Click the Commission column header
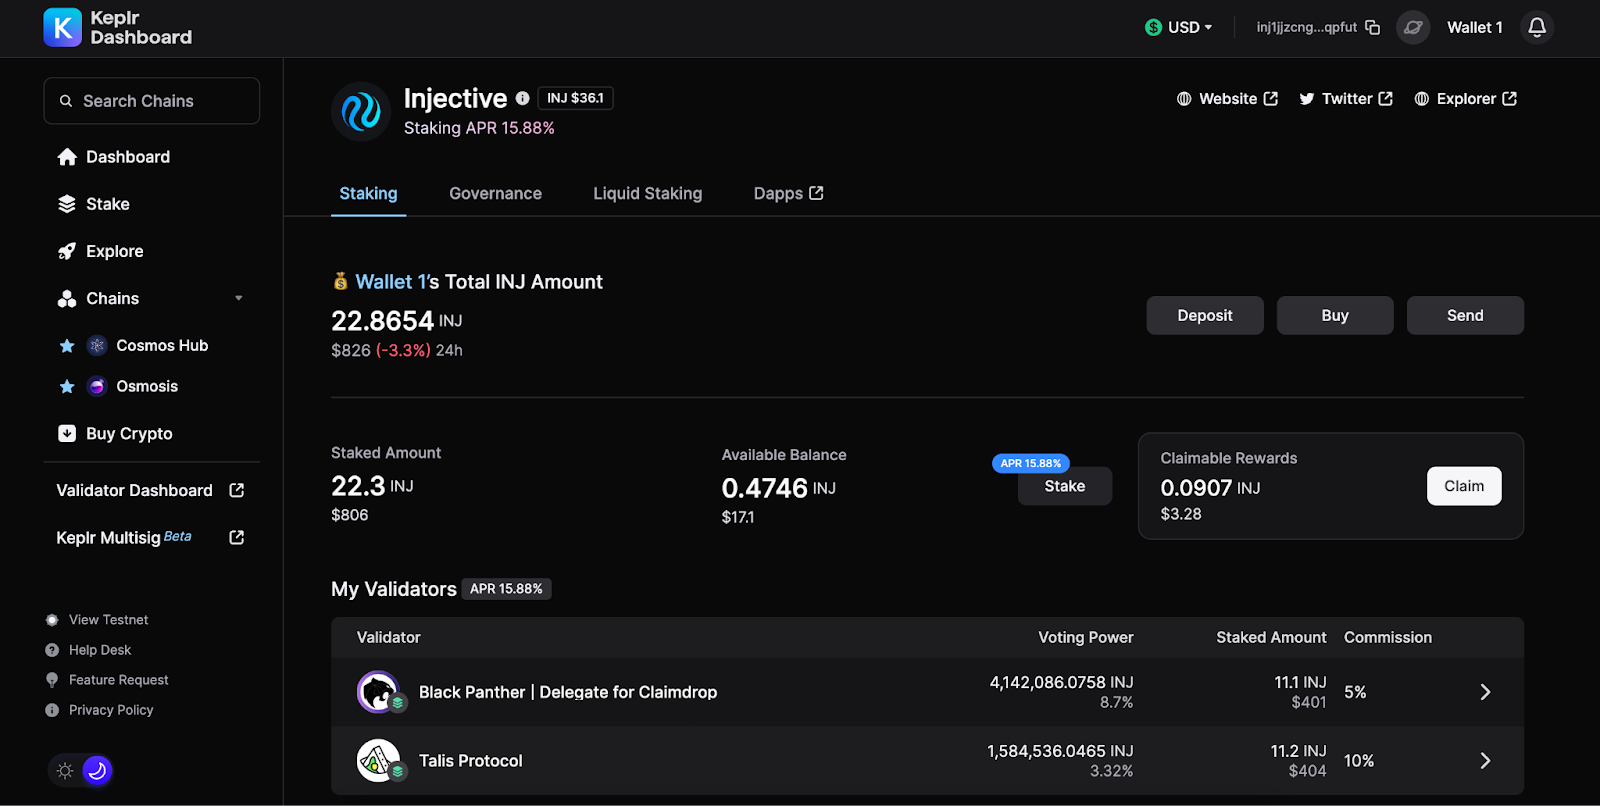 [x=1388, y=637]
